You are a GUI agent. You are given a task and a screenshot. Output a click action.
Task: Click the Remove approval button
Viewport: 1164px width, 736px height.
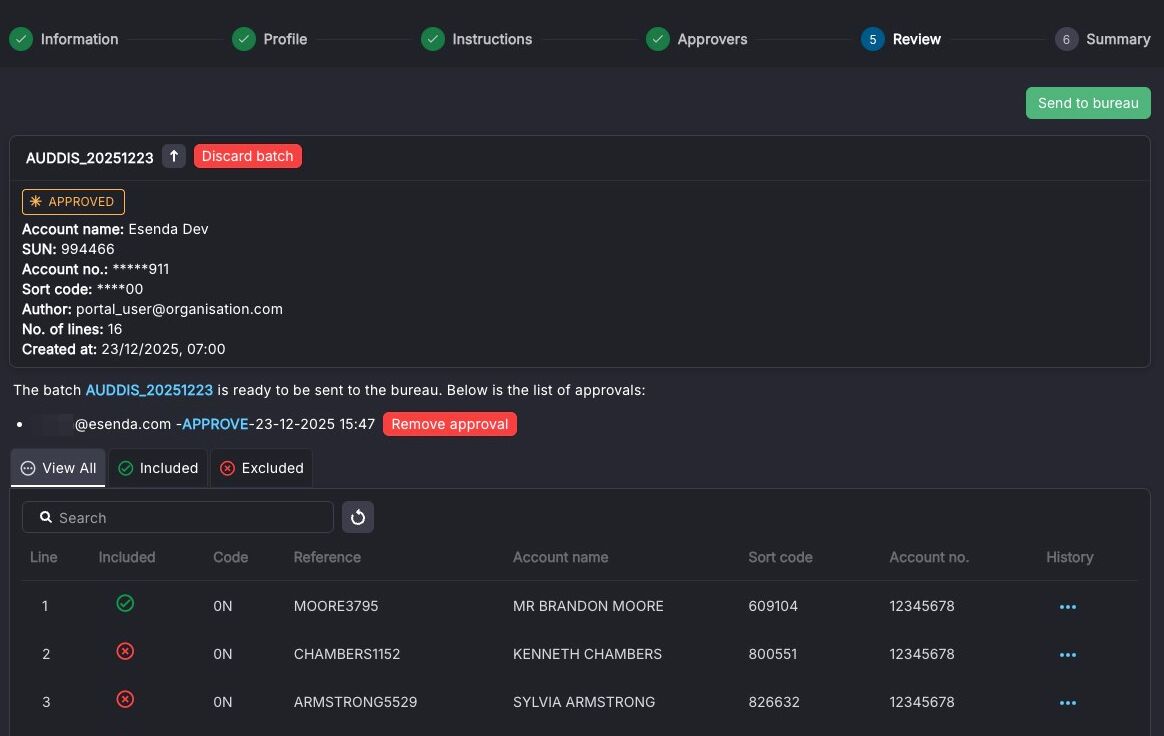[x=450, y=424]
